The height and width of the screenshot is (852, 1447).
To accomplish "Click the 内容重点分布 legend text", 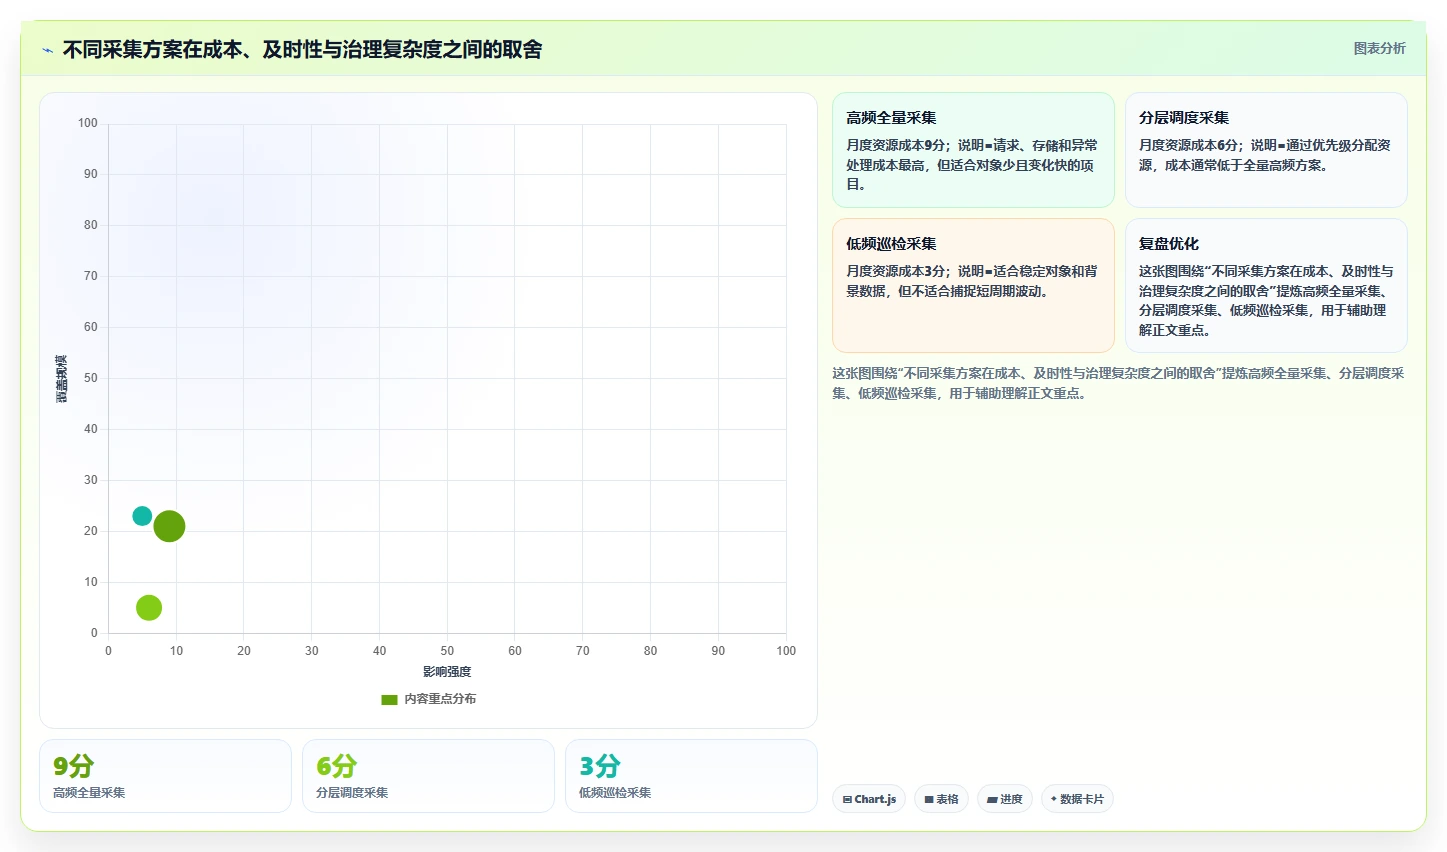I will [x=440, y=699].
